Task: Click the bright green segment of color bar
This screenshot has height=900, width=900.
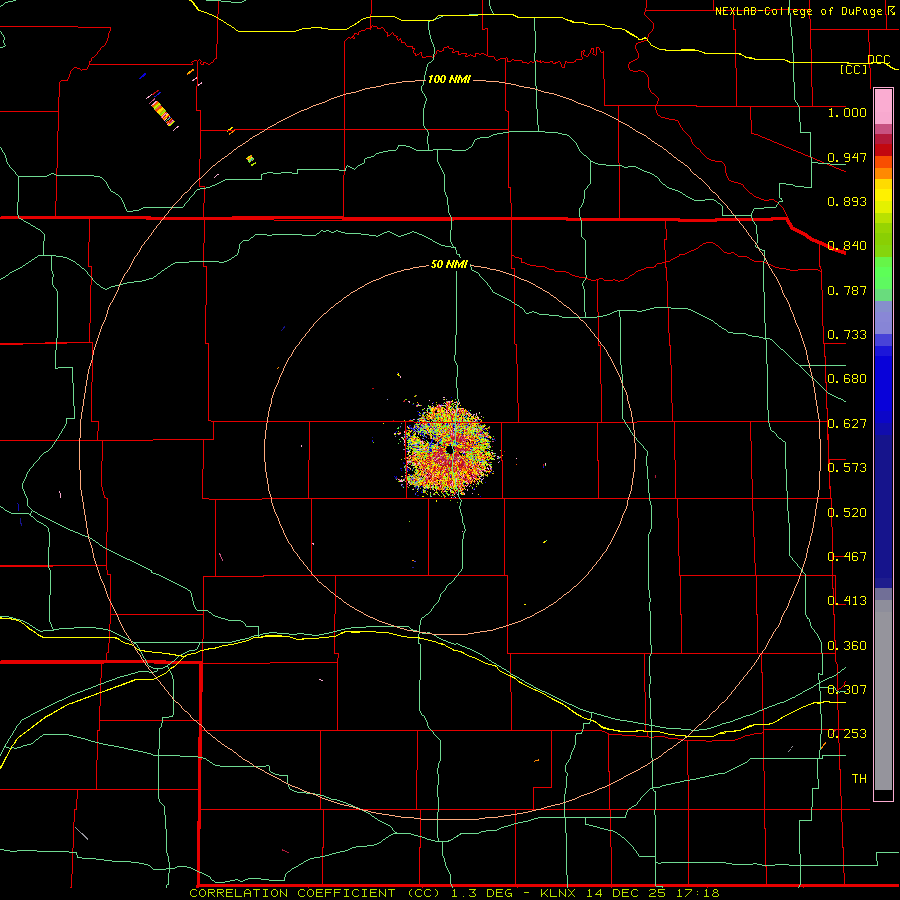Action: (883, 273)
